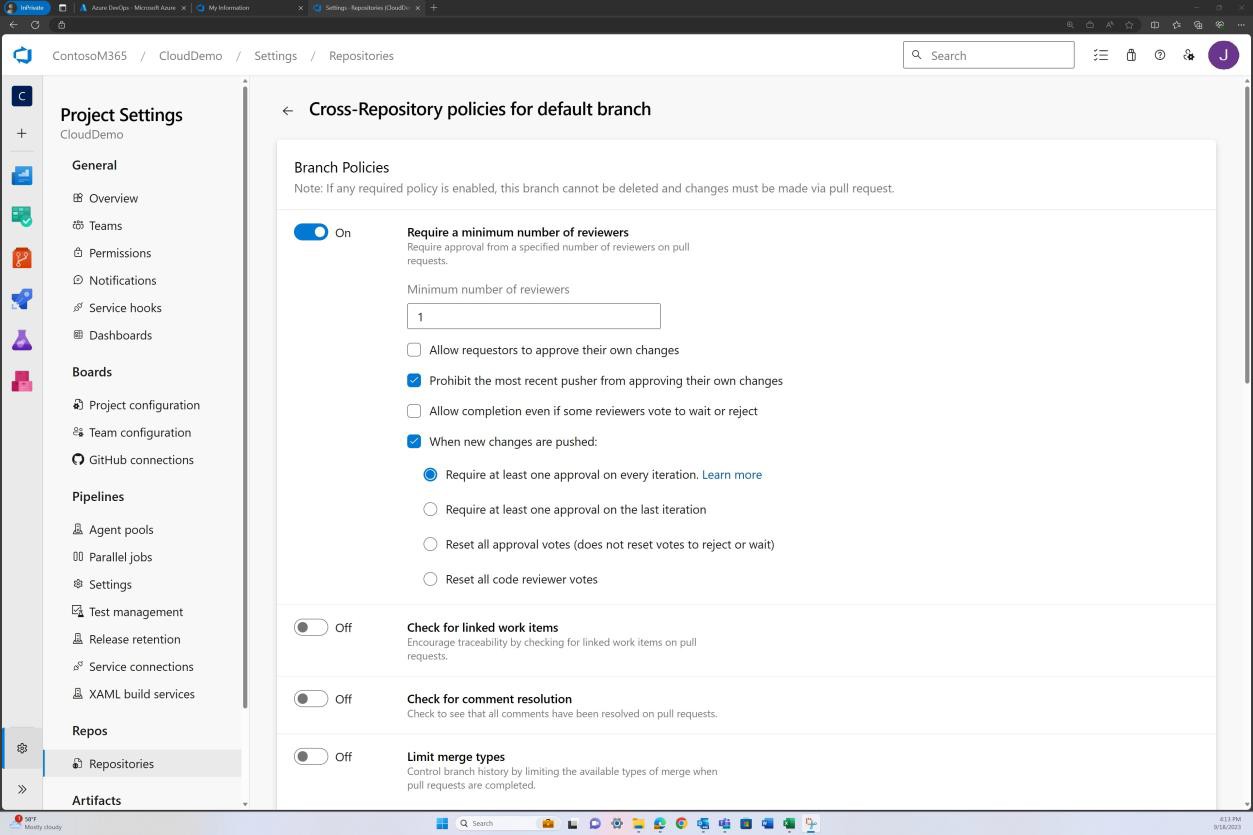
Task: Check Allow requestors to approve their own changes
Action: coord(414,350)
